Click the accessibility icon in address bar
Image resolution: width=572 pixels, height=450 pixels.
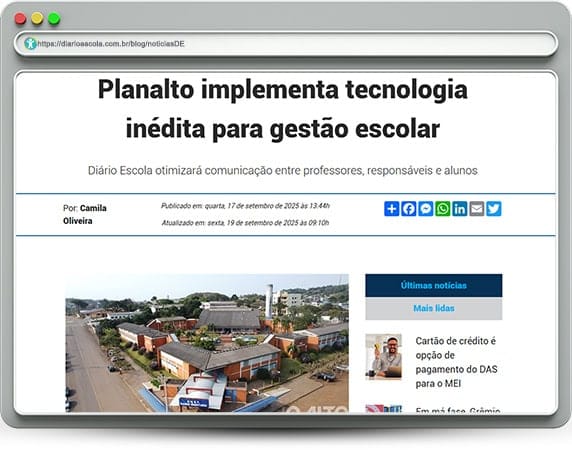tap(30, 44)
